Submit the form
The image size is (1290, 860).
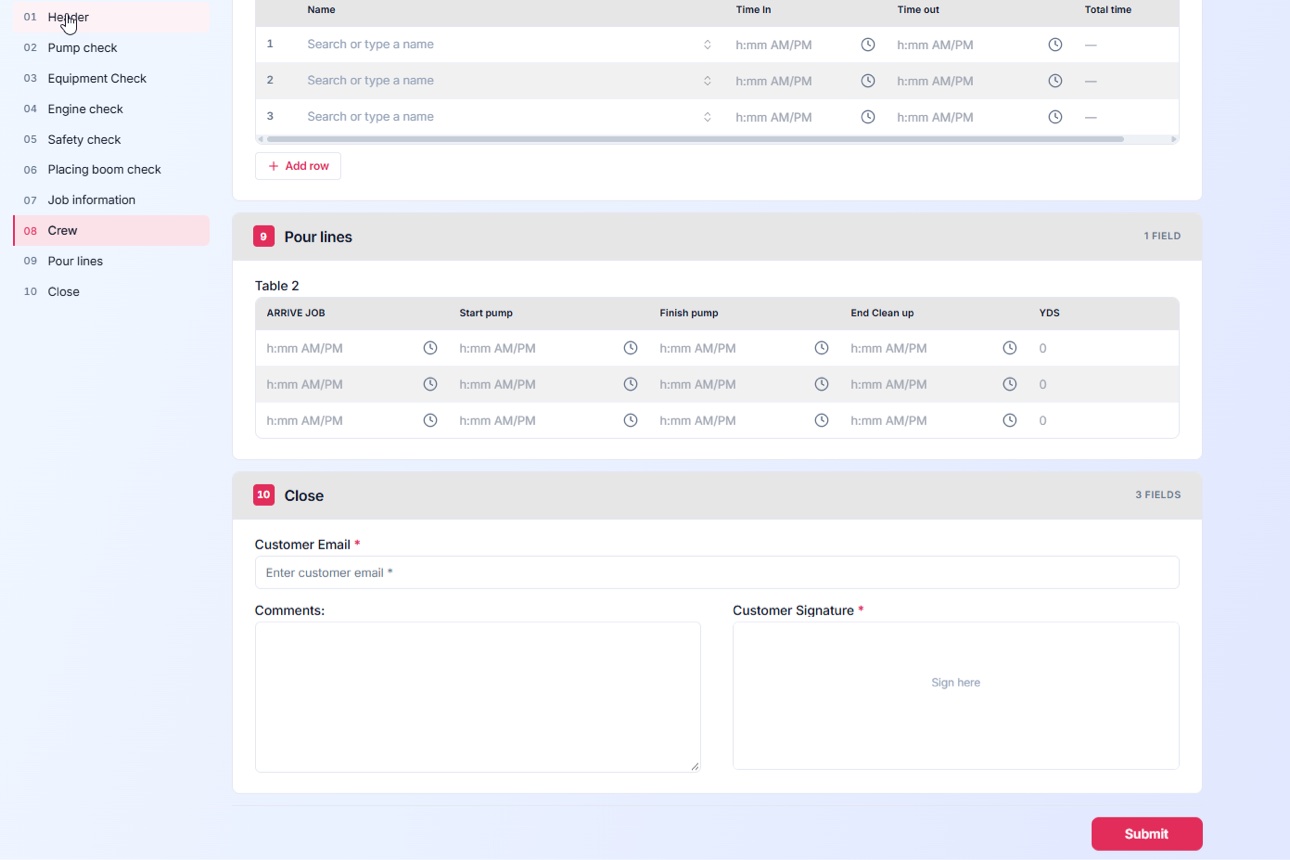coord(1146,834)
